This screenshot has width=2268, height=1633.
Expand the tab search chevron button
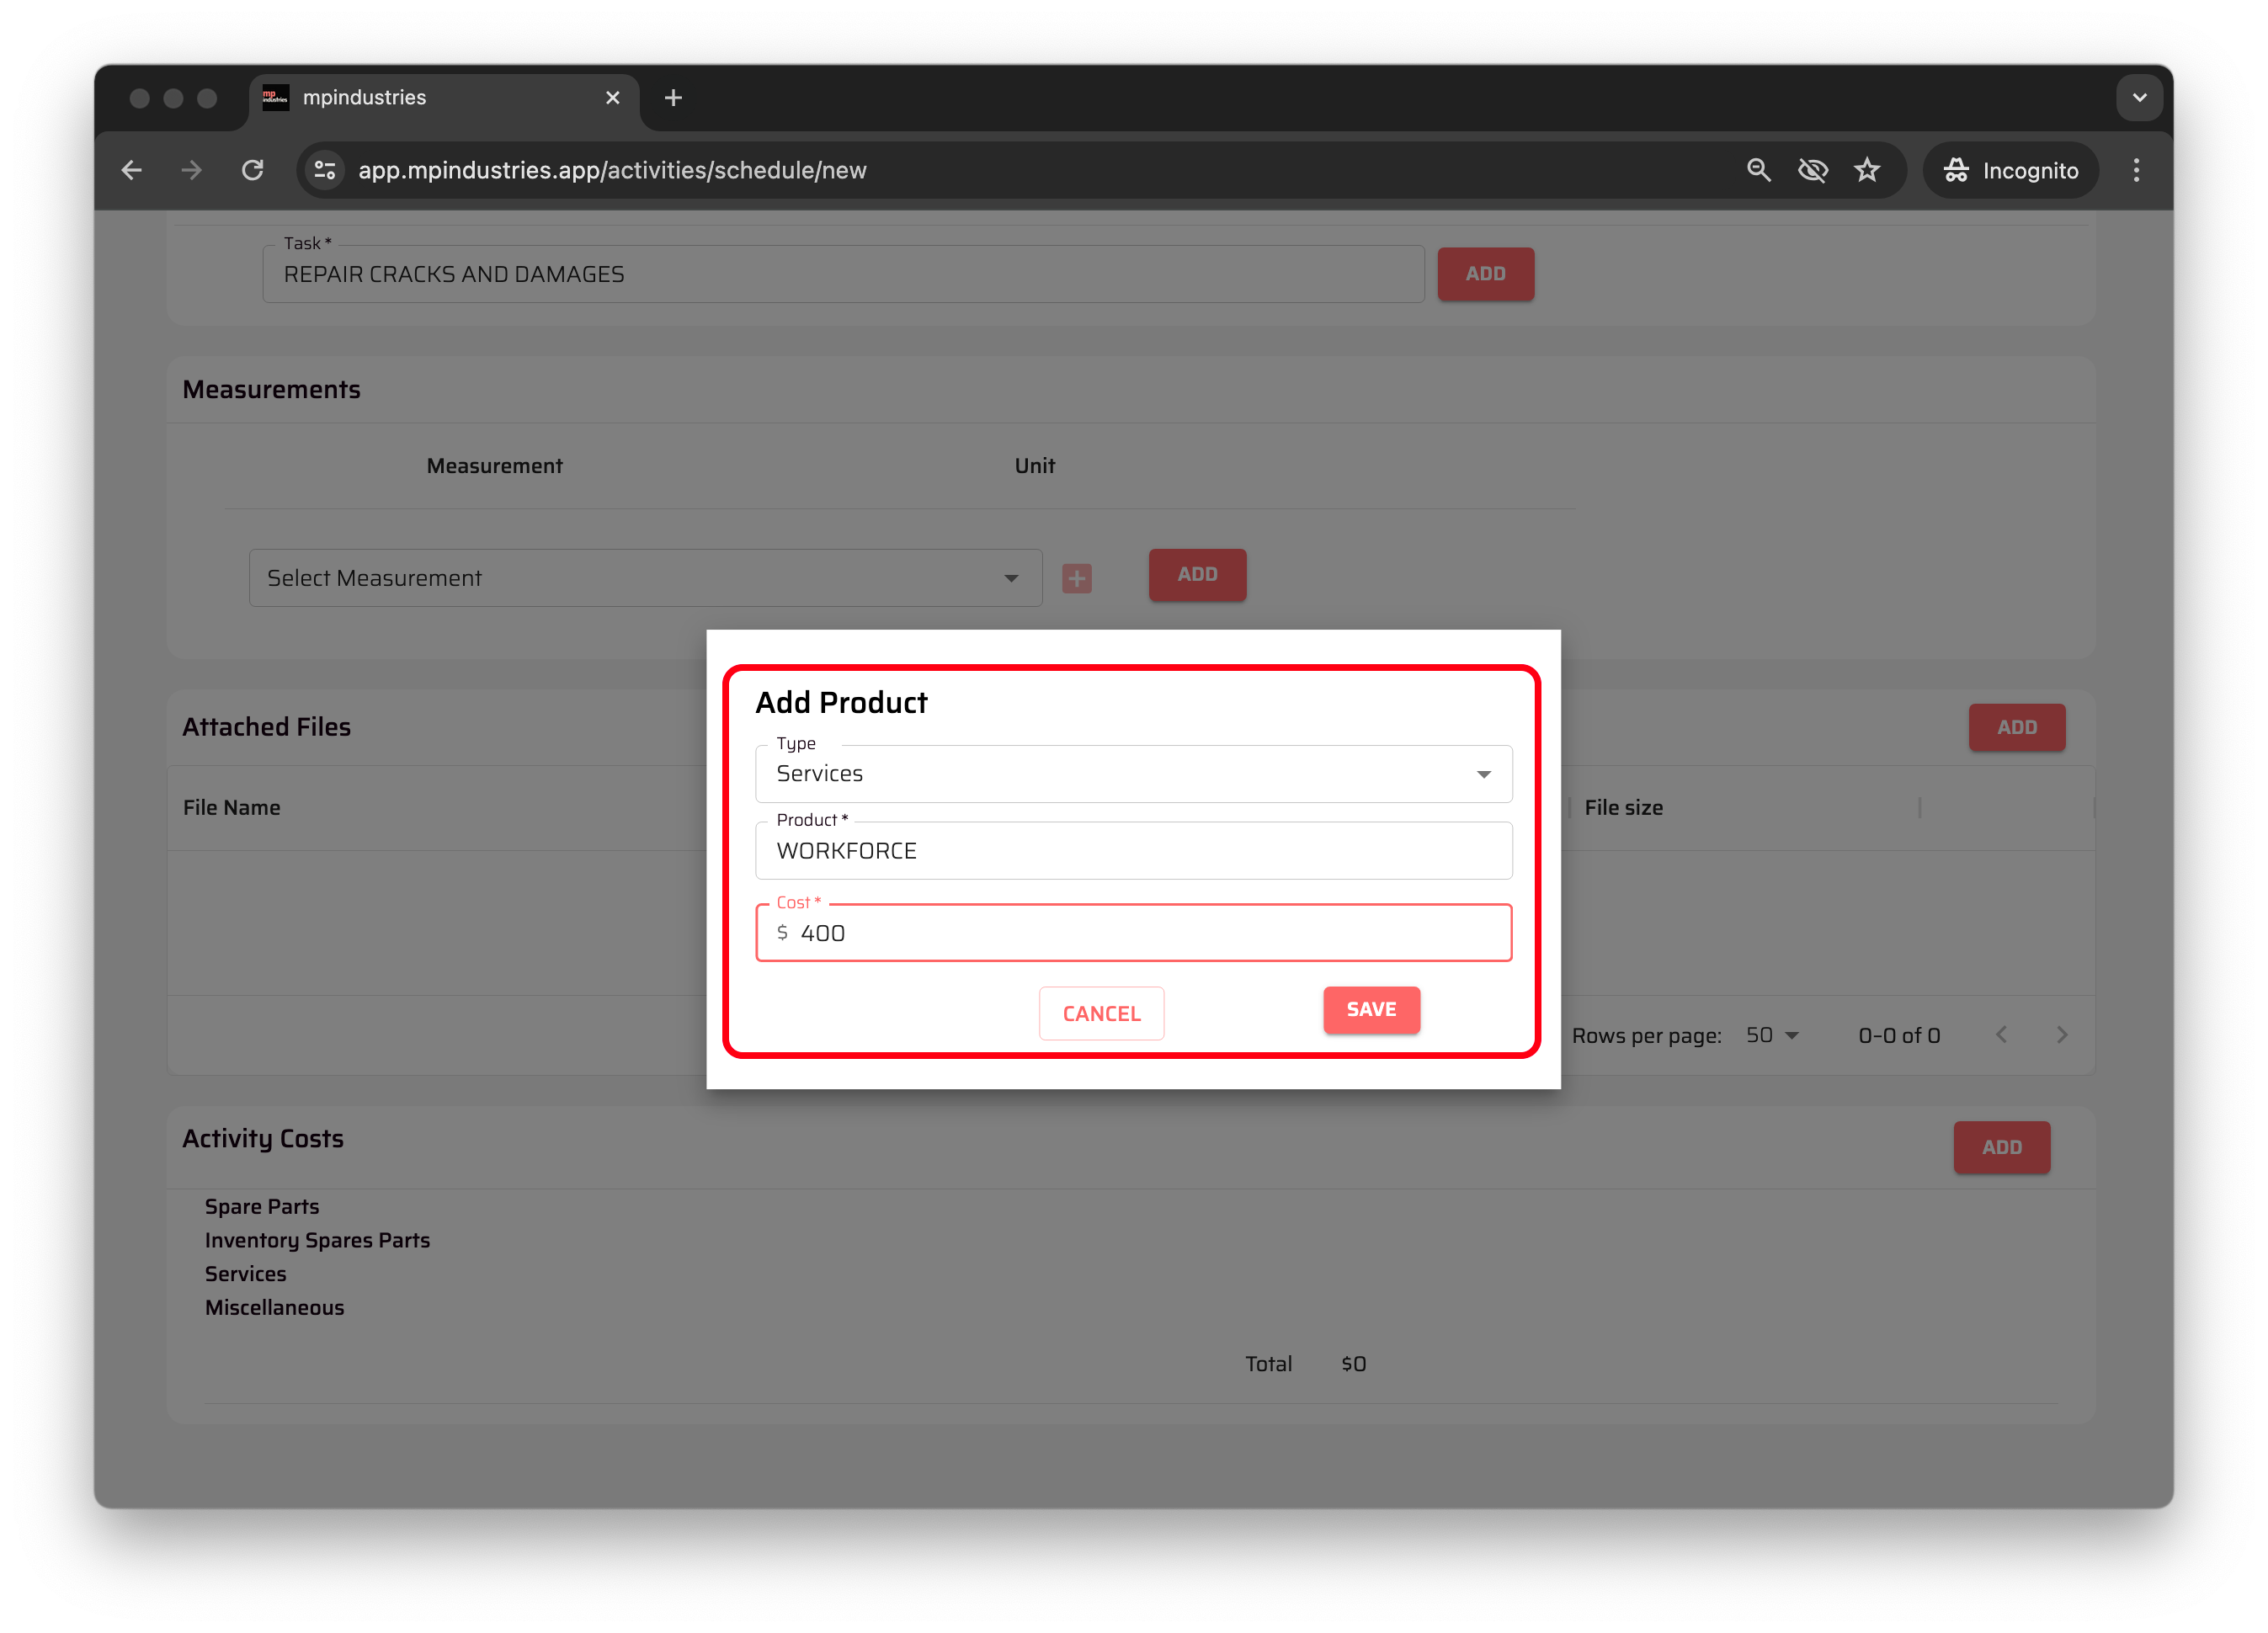[2139, 98]
